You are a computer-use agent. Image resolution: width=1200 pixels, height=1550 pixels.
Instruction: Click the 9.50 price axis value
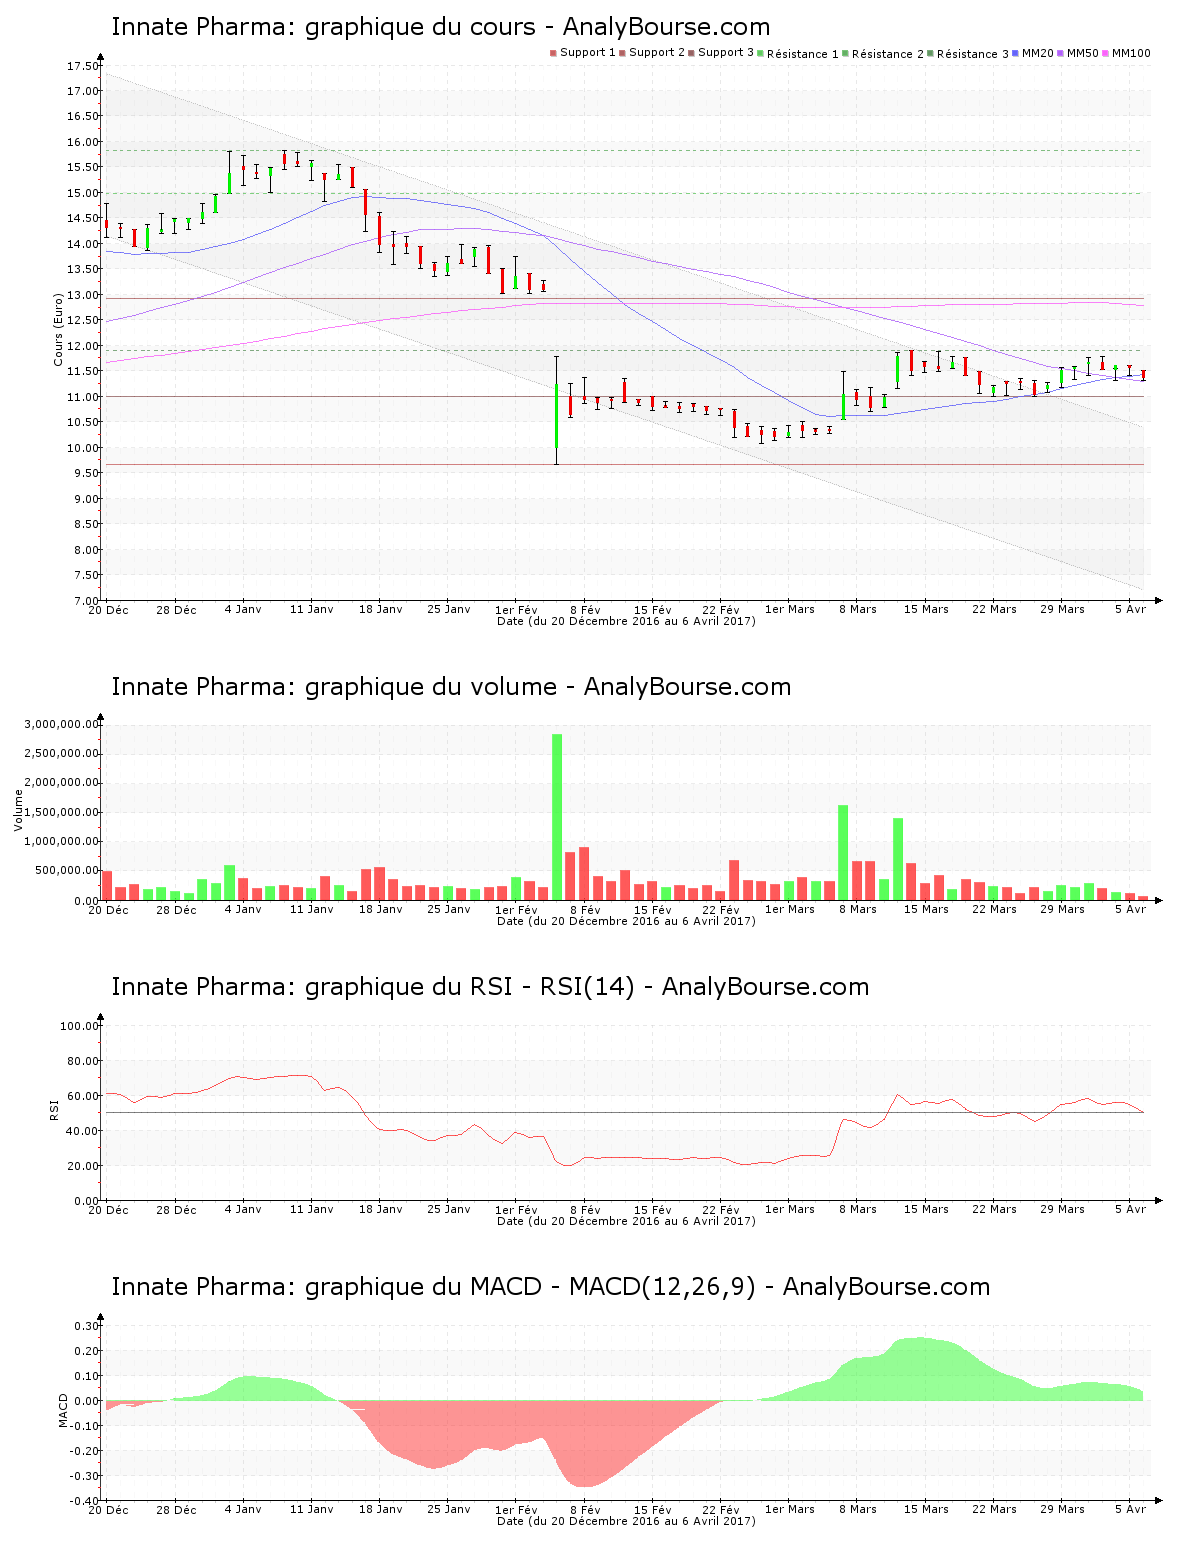coord(85,473)
